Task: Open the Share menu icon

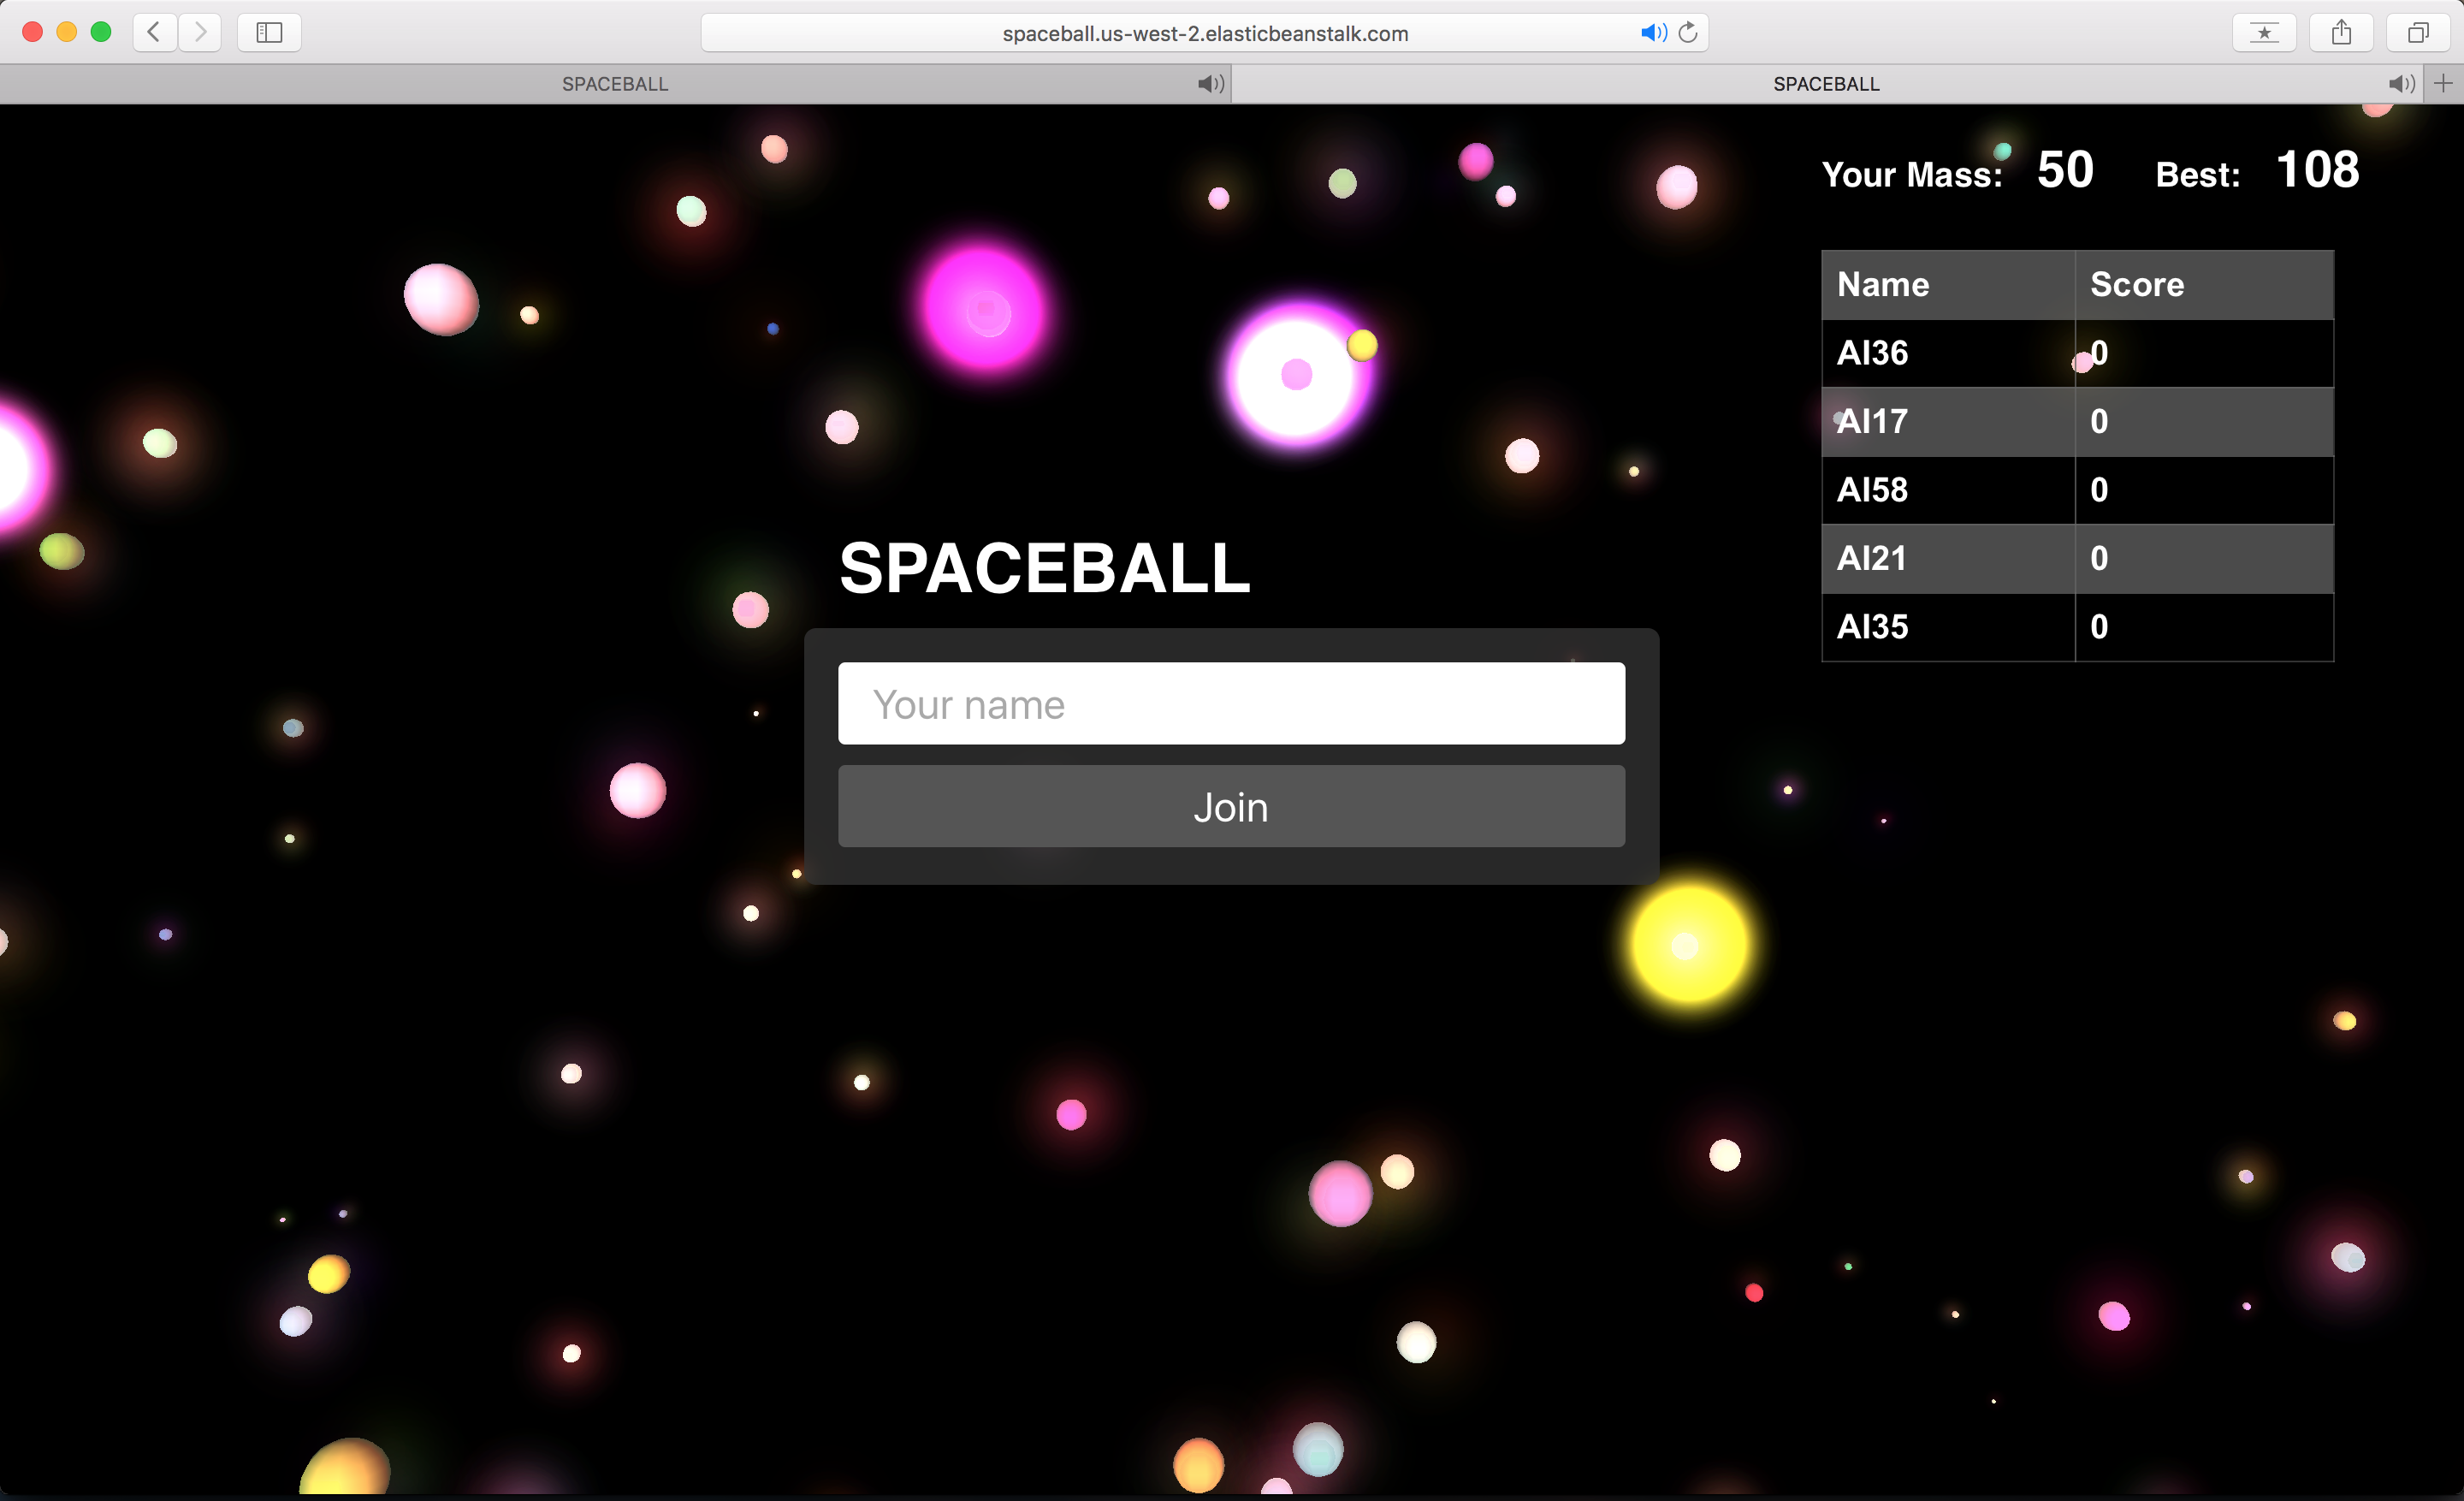Action: [2341, 32]
